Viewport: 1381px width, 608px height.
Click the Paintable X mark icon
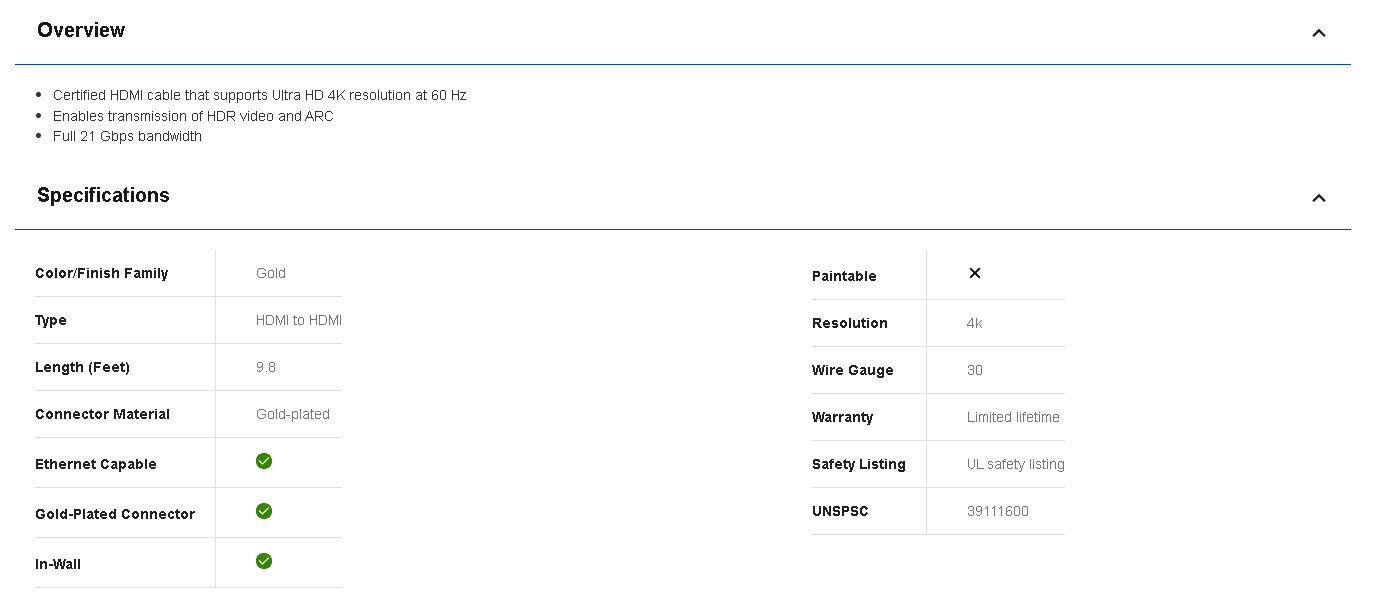(975, 273)
